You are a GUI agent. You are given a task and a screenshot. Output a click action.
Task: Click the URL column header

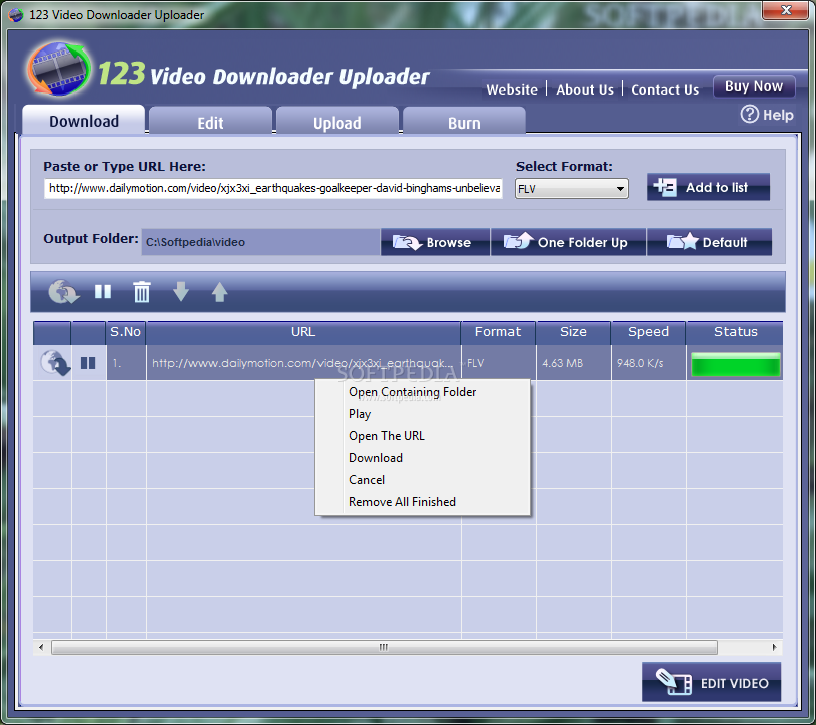tap(303, 332)
